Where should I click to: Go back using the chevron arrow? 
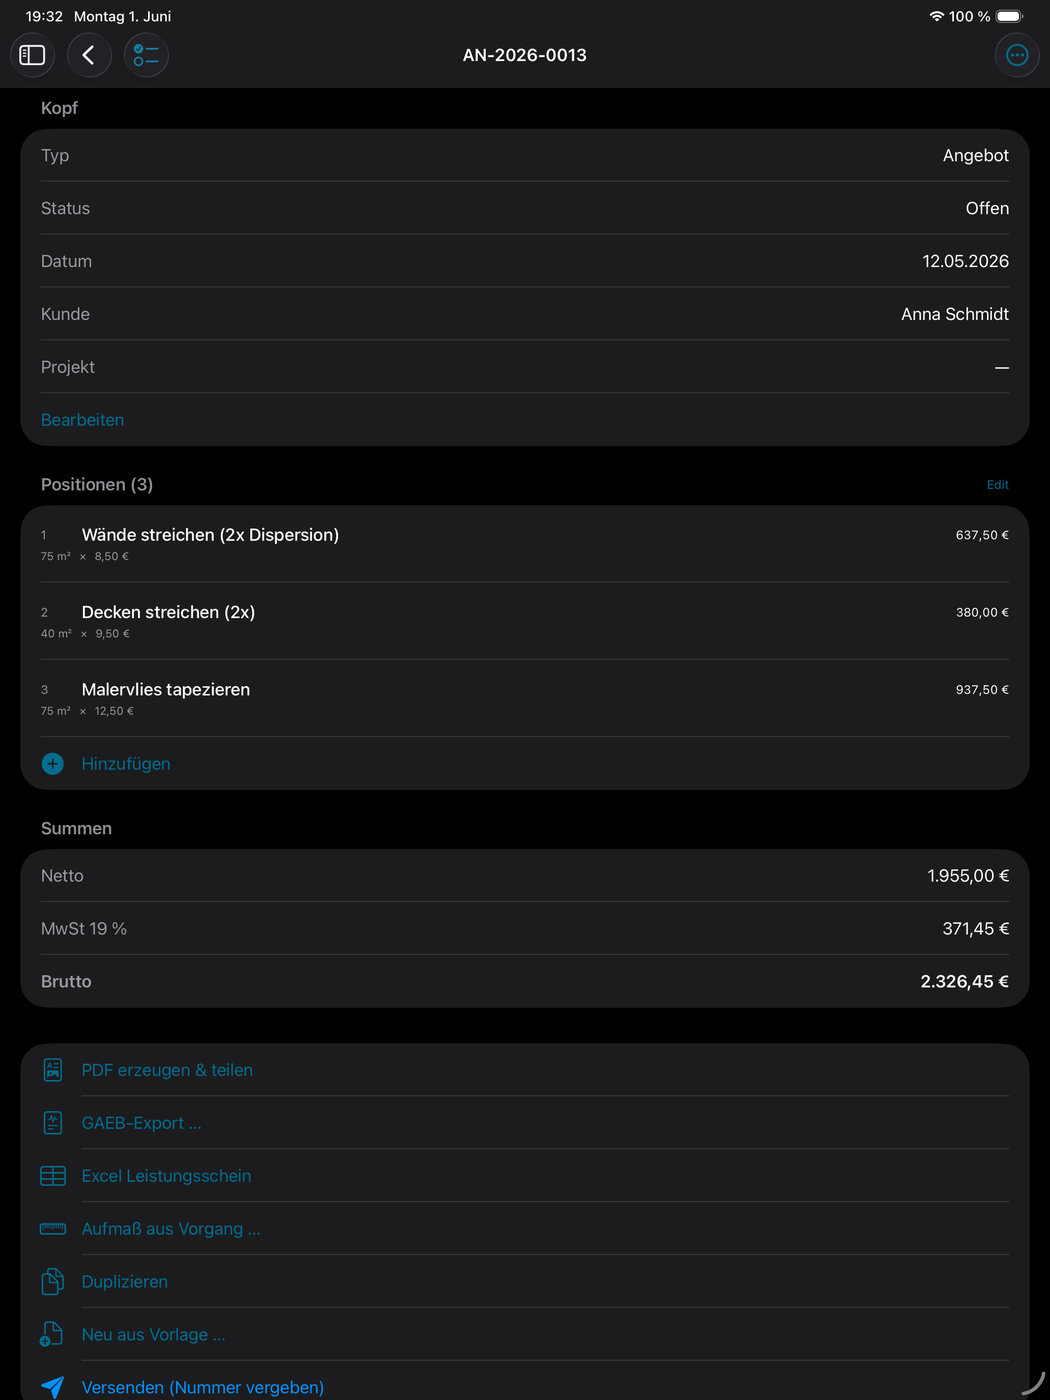pyautogui.click(x=89, y=55)
